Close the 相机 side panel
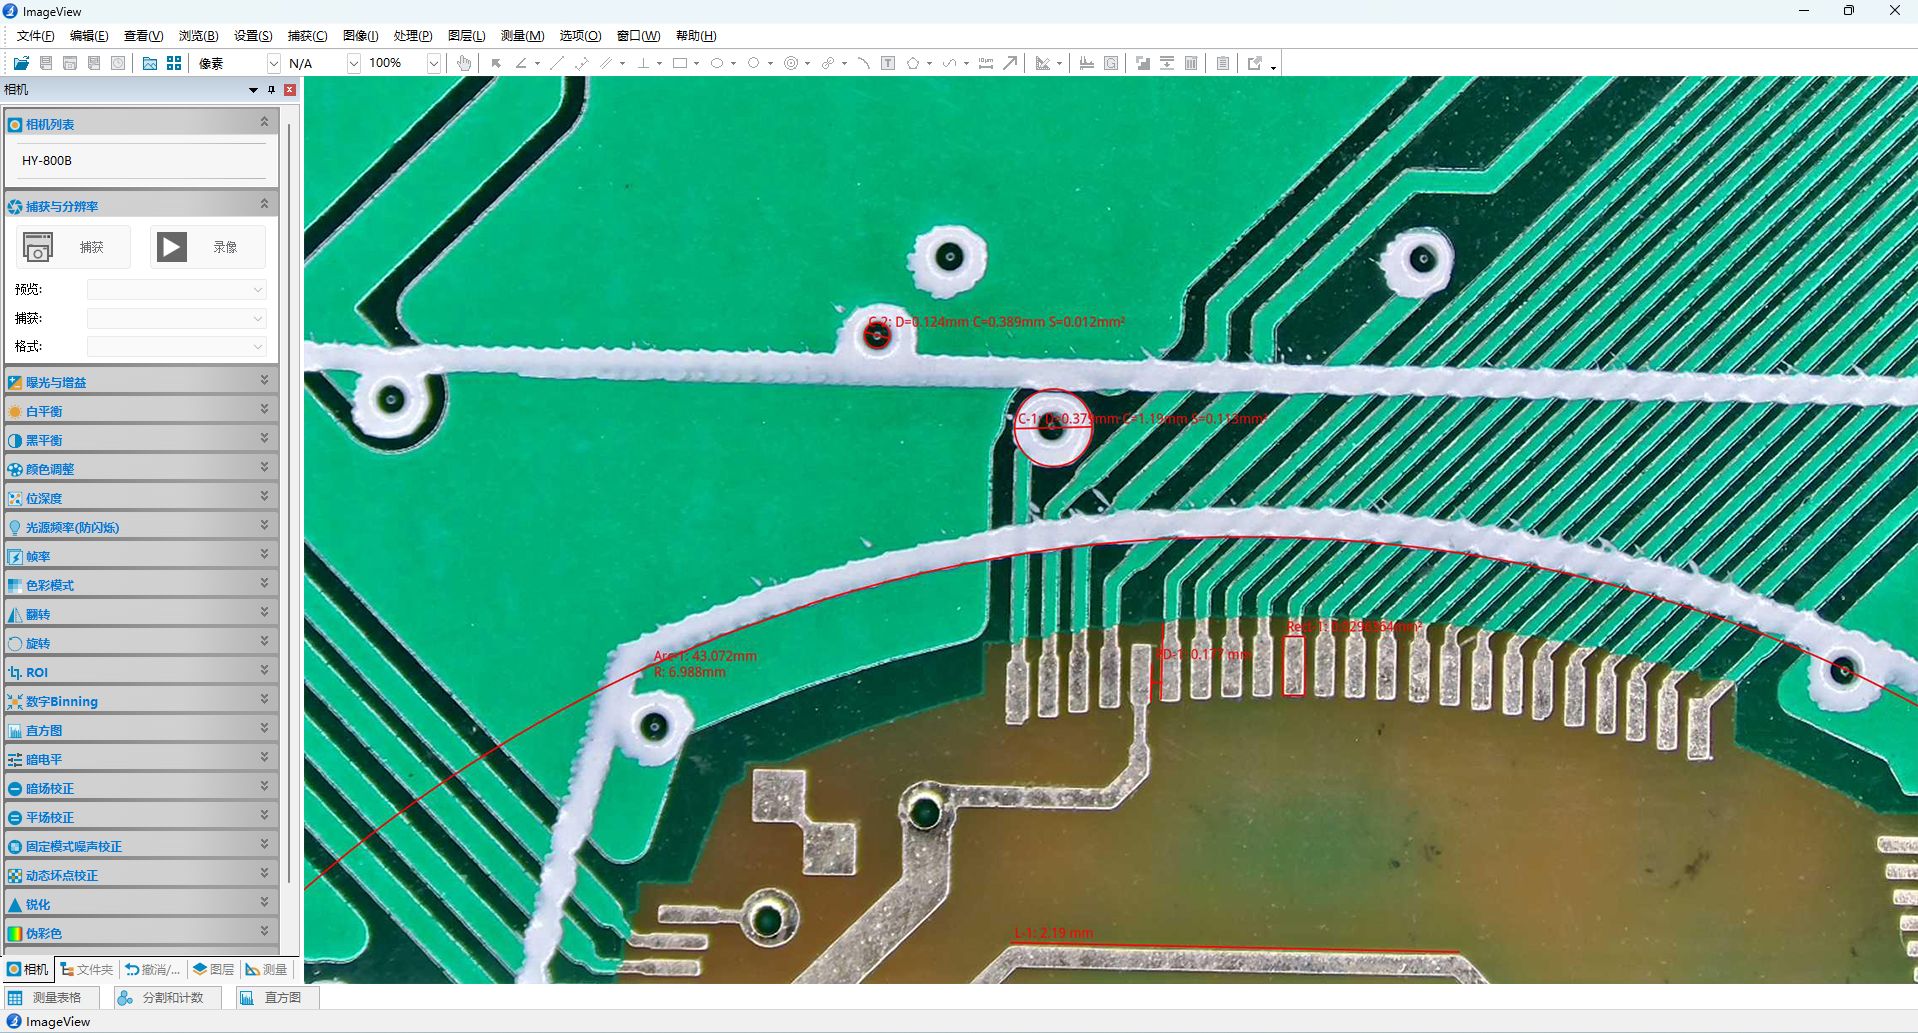Viewport: 1918px width, 1033px height. (x=290, y=90)
